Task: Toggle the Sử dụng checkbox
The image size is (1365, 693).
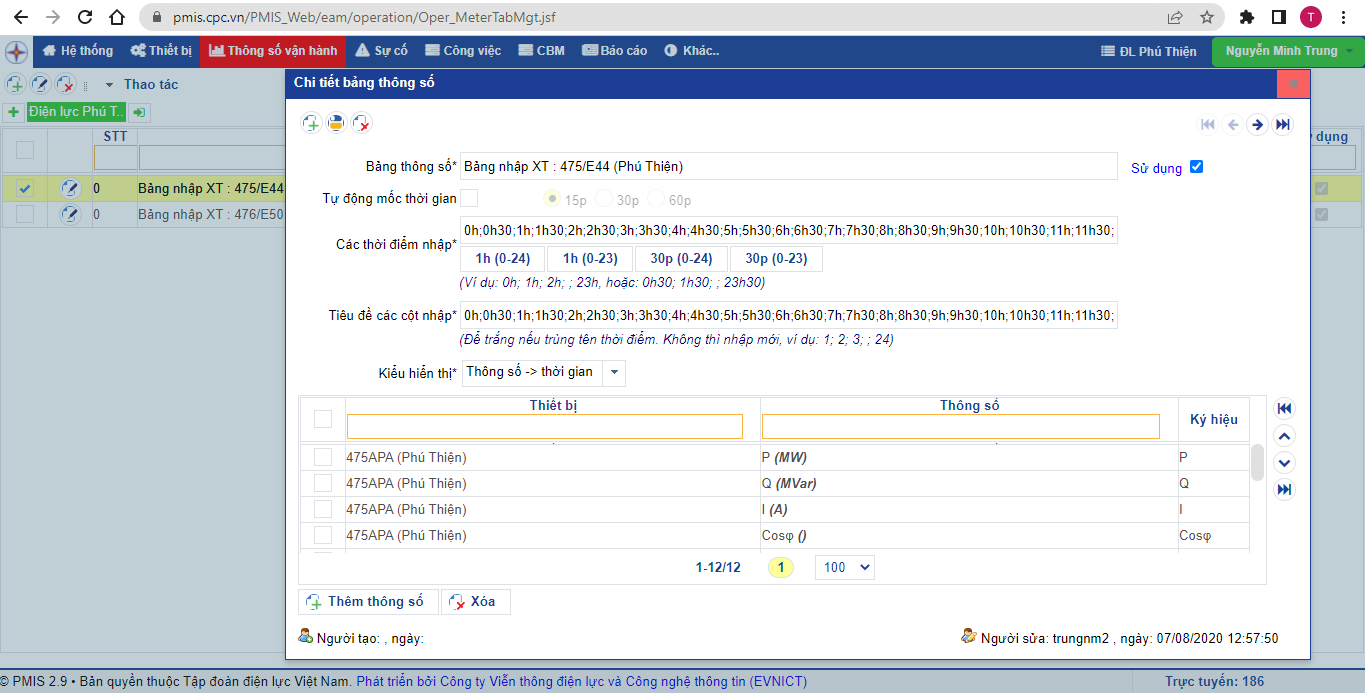Action: [x=1196, y=167]
